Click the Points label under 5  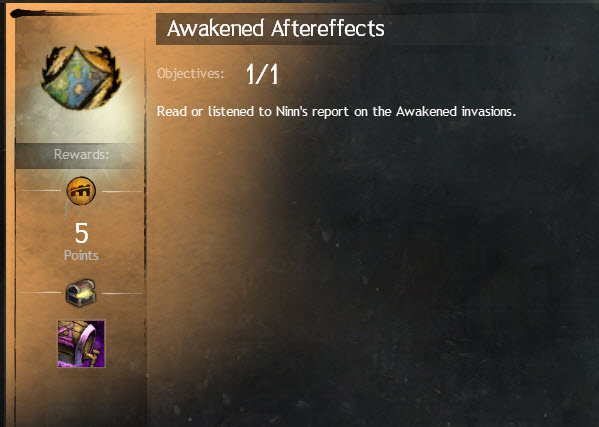point(81,256)
